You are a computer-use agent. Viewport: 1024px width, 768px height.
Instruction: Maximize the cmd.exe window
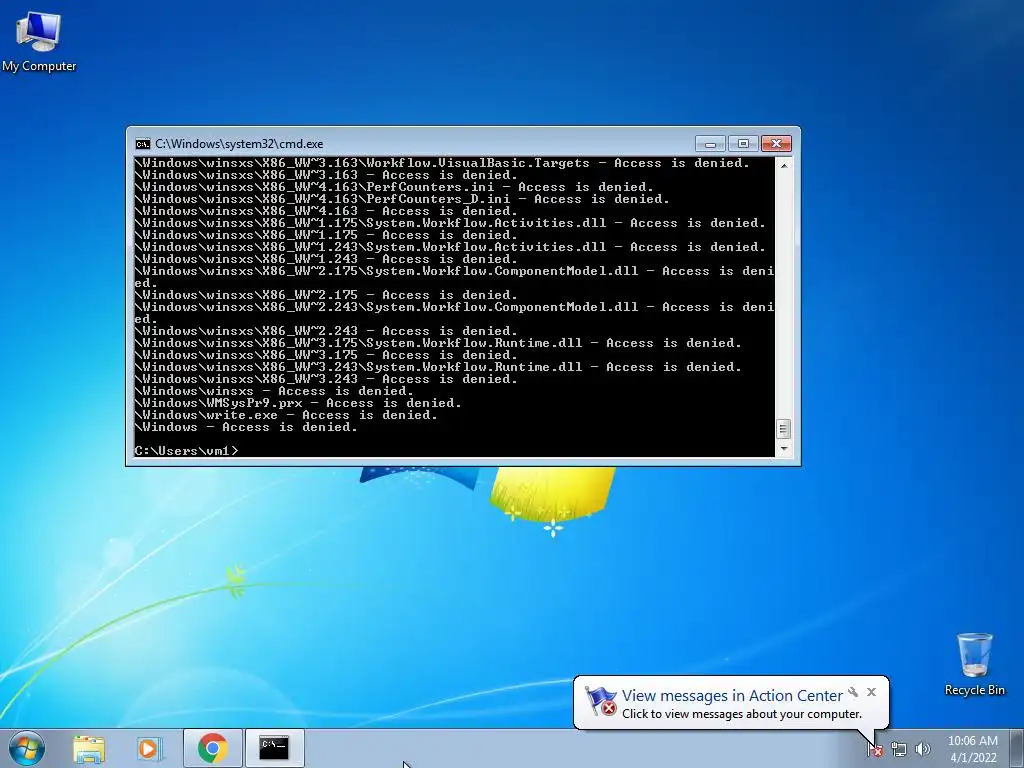[743, 144]
